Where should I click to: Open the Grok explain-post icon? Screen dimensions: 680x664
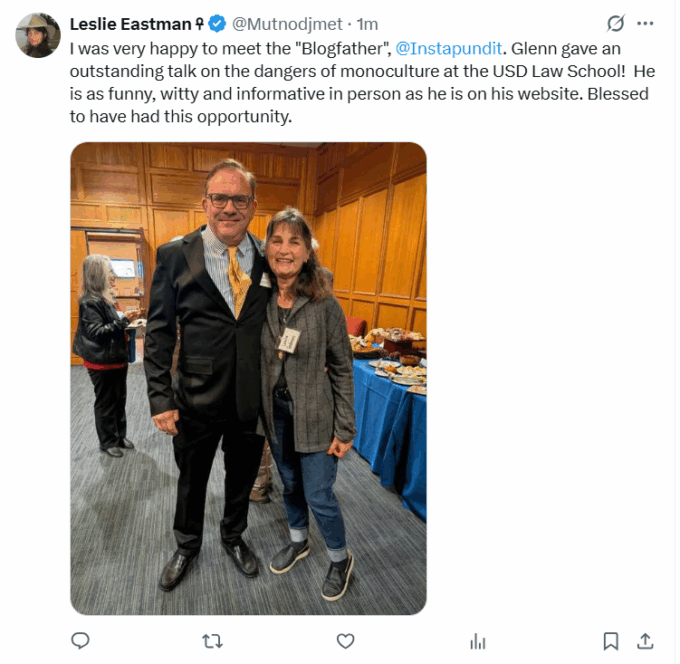tap(616, 23)
